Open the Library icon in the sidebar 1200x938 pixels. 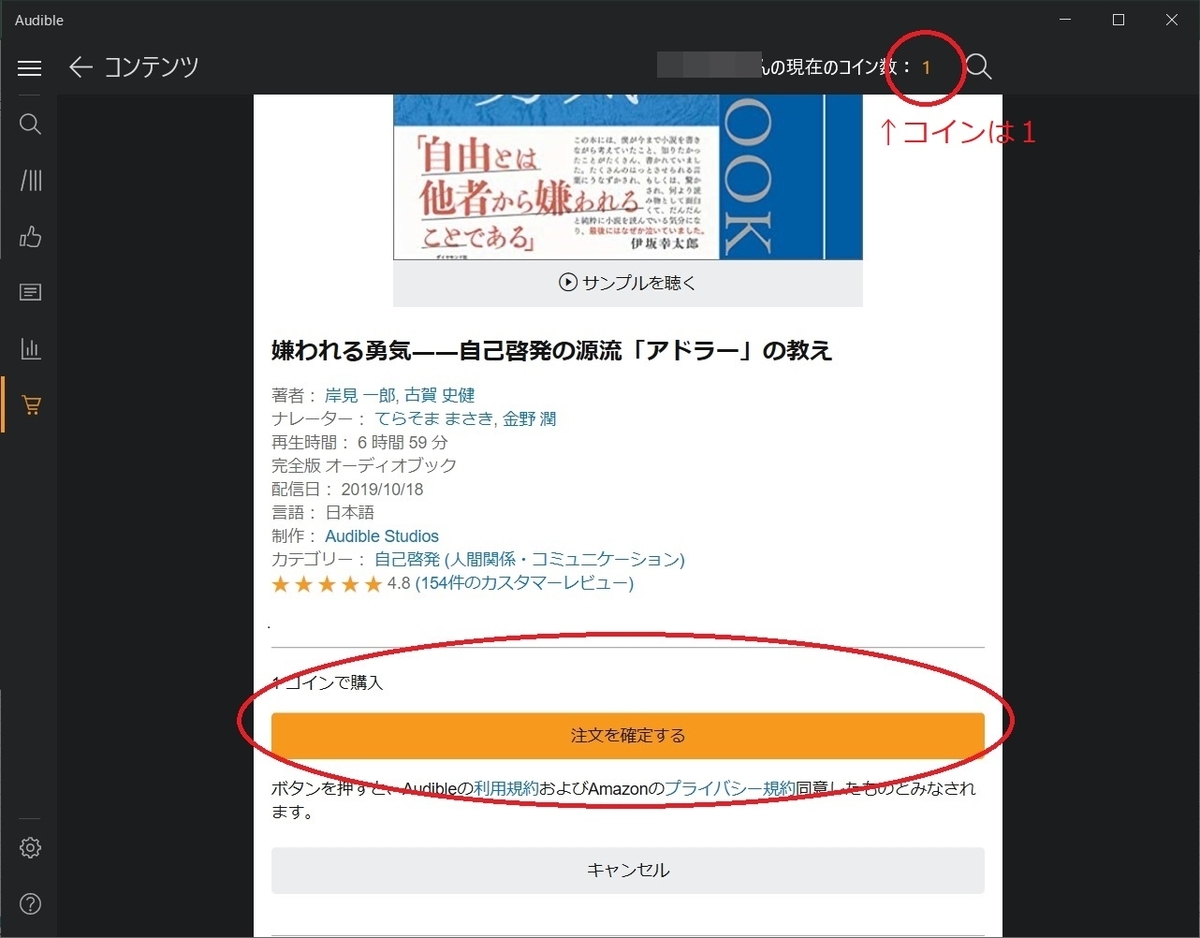coord(30,180)
